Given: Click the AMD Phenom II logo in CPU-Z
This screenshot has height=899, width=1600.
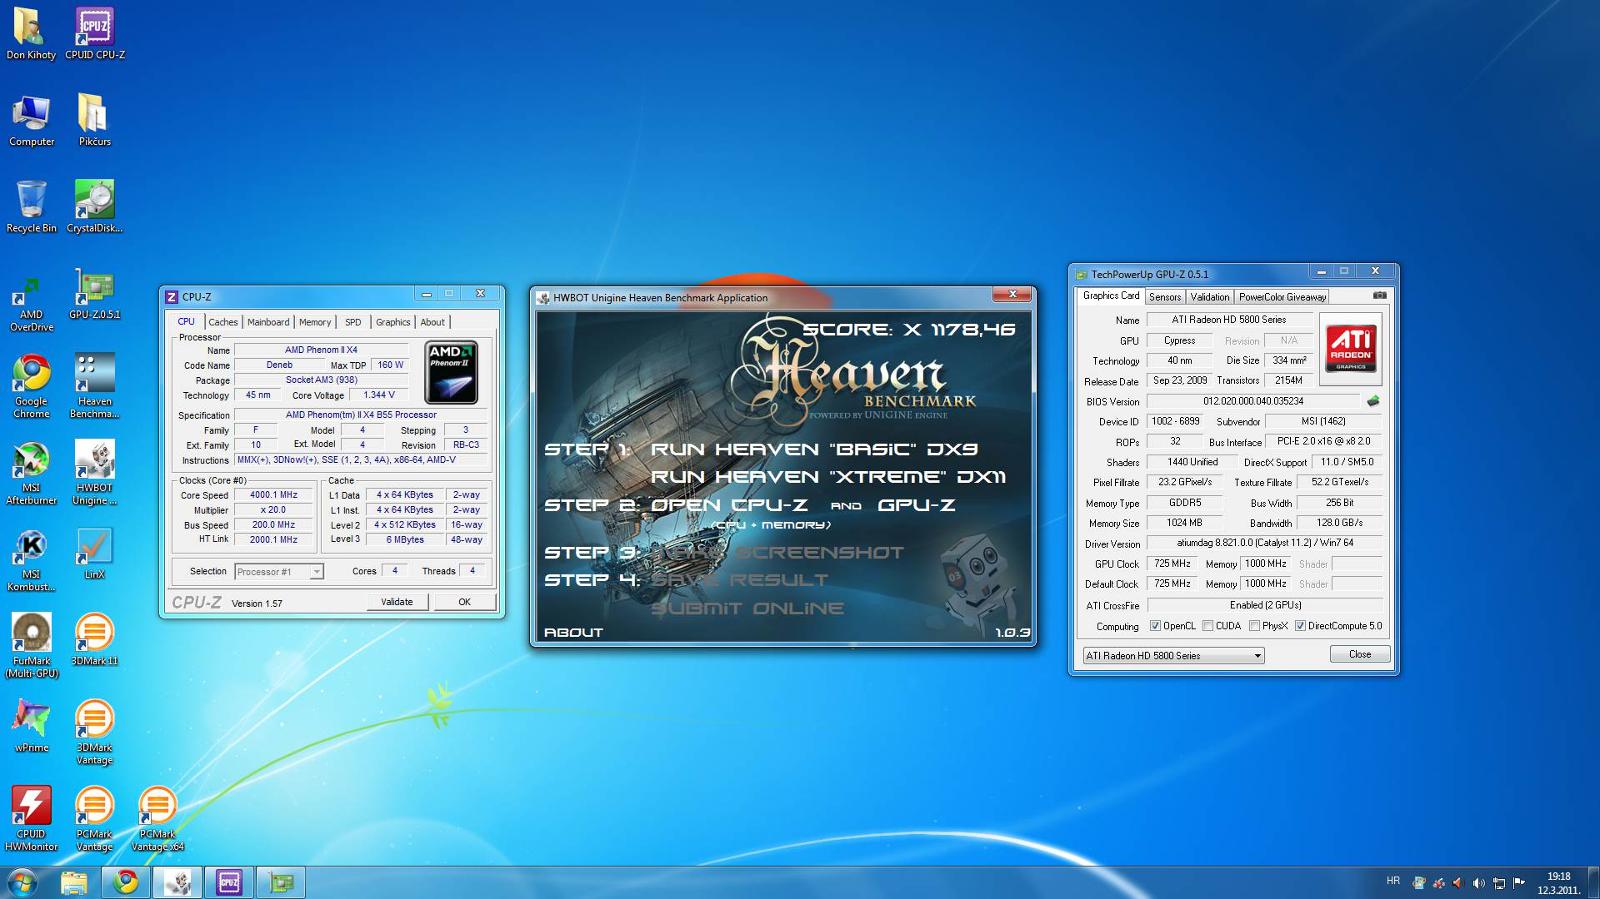Looking at the screenshot, I should coord(451,372).
